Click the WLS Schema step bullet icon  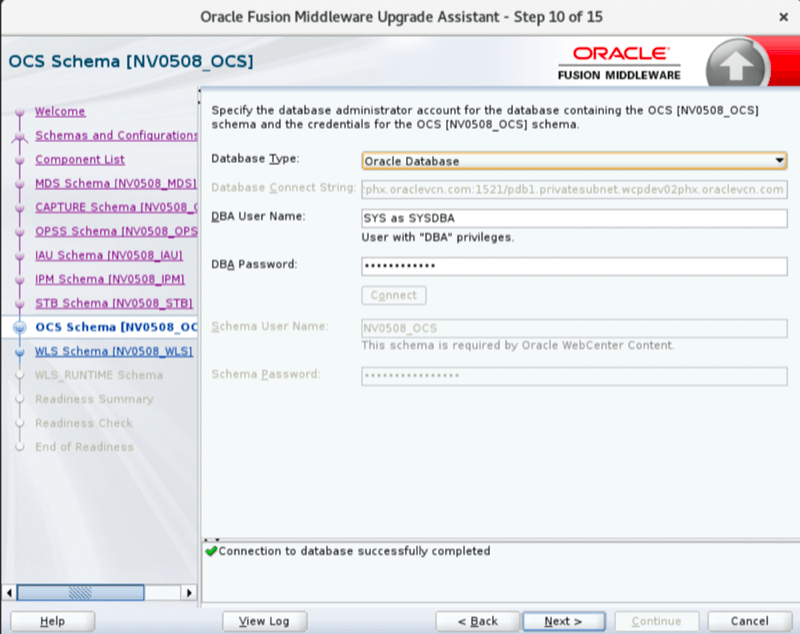click(x=20, y=352)
